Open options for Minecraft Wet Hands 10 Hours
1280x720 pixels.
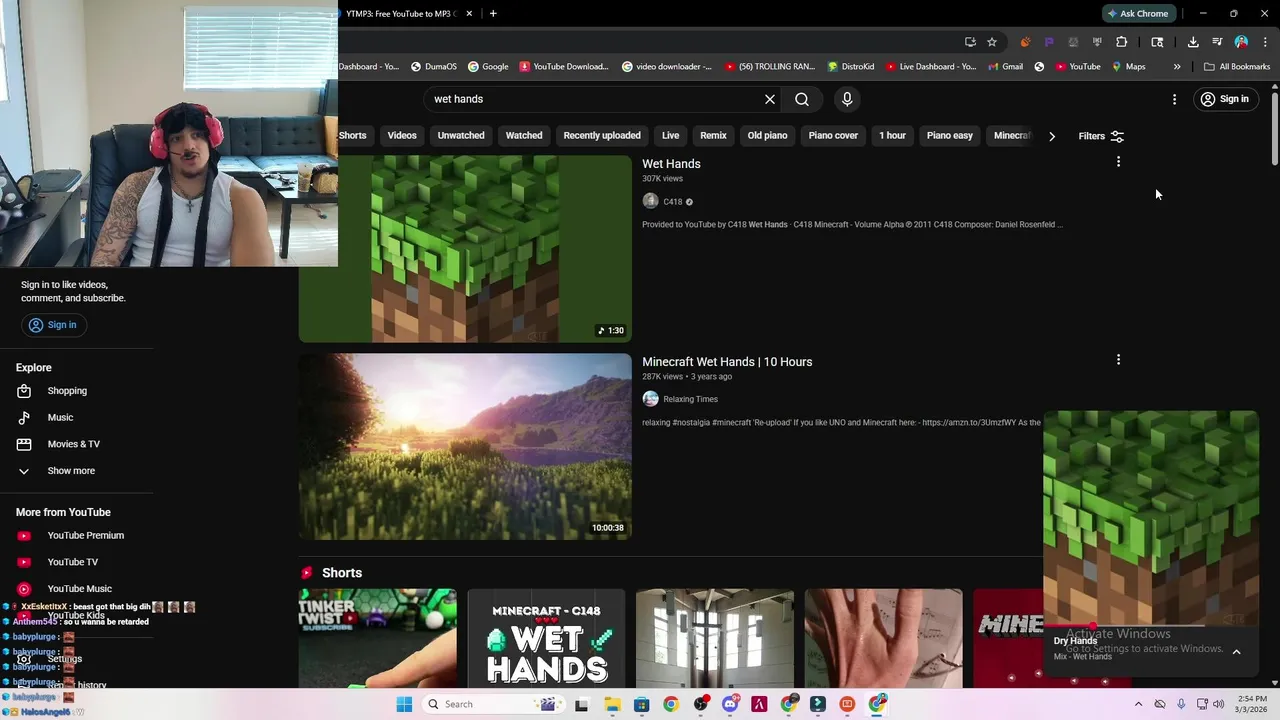pos(1118,360)
